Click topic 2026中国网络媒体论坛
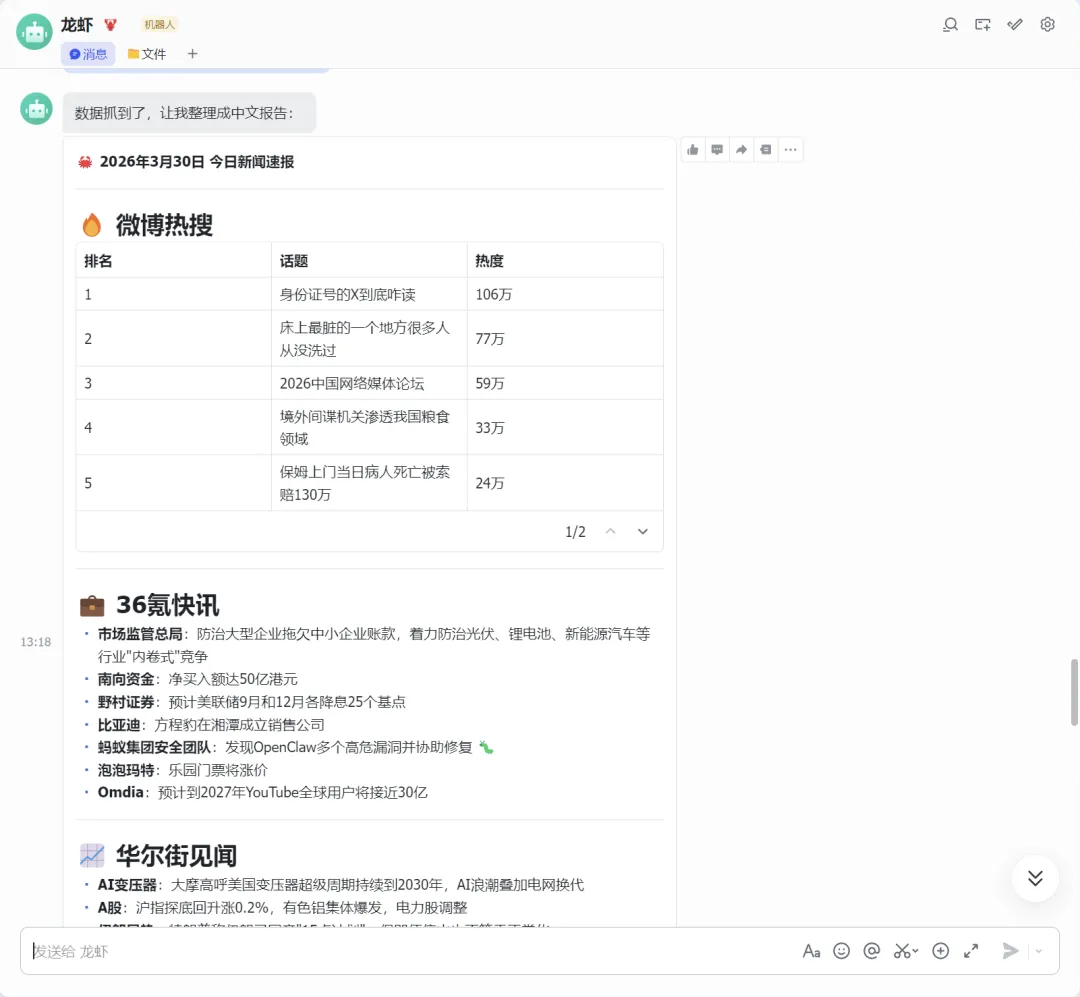The height and width of the screenshot is (997, 1080). (351, 384)
